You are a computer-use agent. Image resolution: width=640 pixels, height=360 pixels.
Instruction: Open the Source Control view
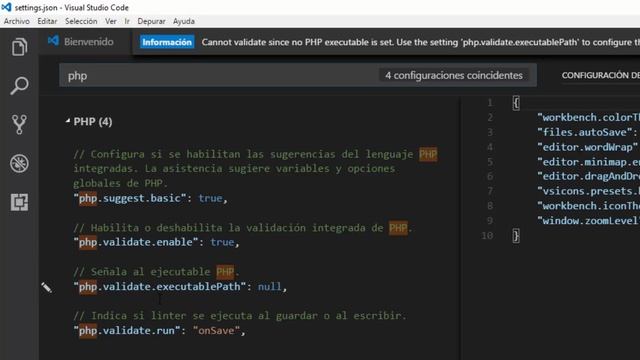(19, 124)
